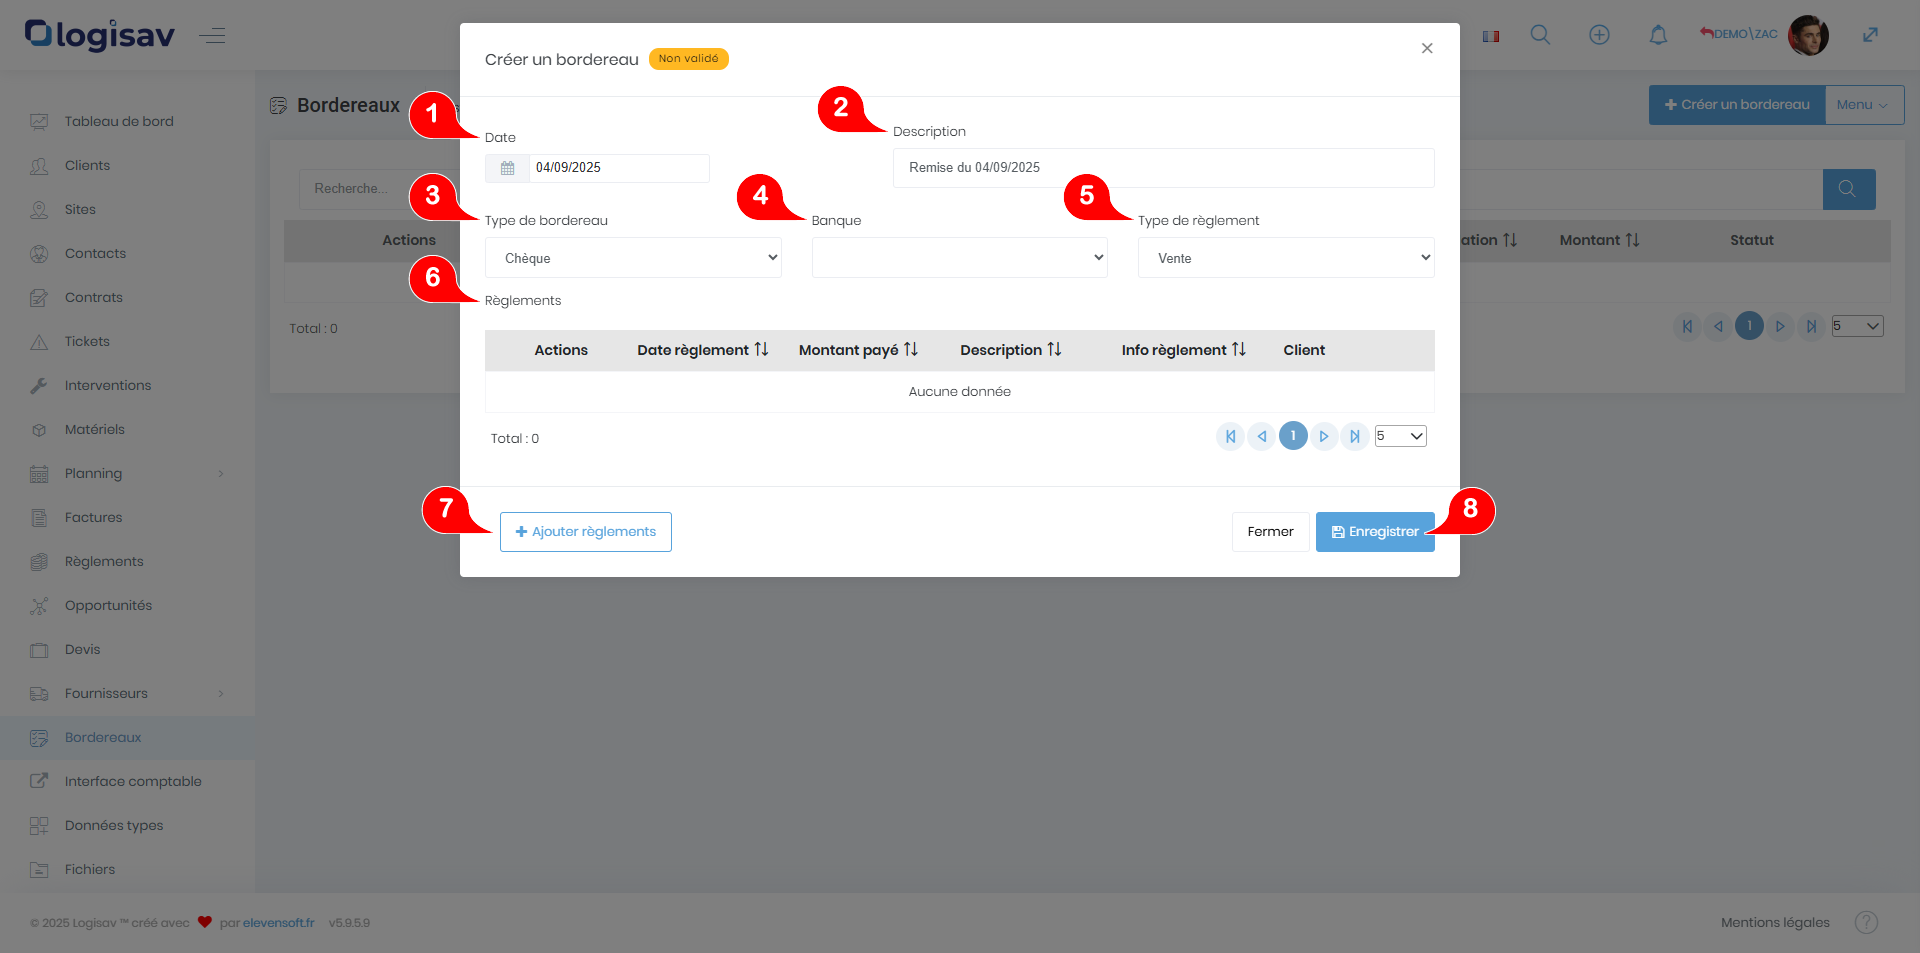Click the Enregistrer button
This screenshot has height=953, width=1920.
(x=1374, y=532)
